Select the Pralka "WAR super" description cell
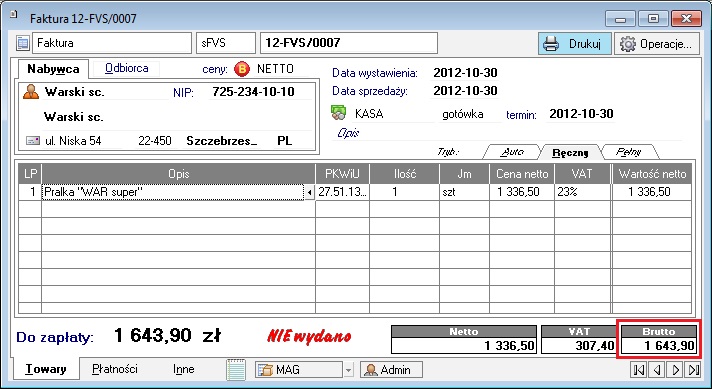This screenshot has height=389, width=712. point(173,192)
